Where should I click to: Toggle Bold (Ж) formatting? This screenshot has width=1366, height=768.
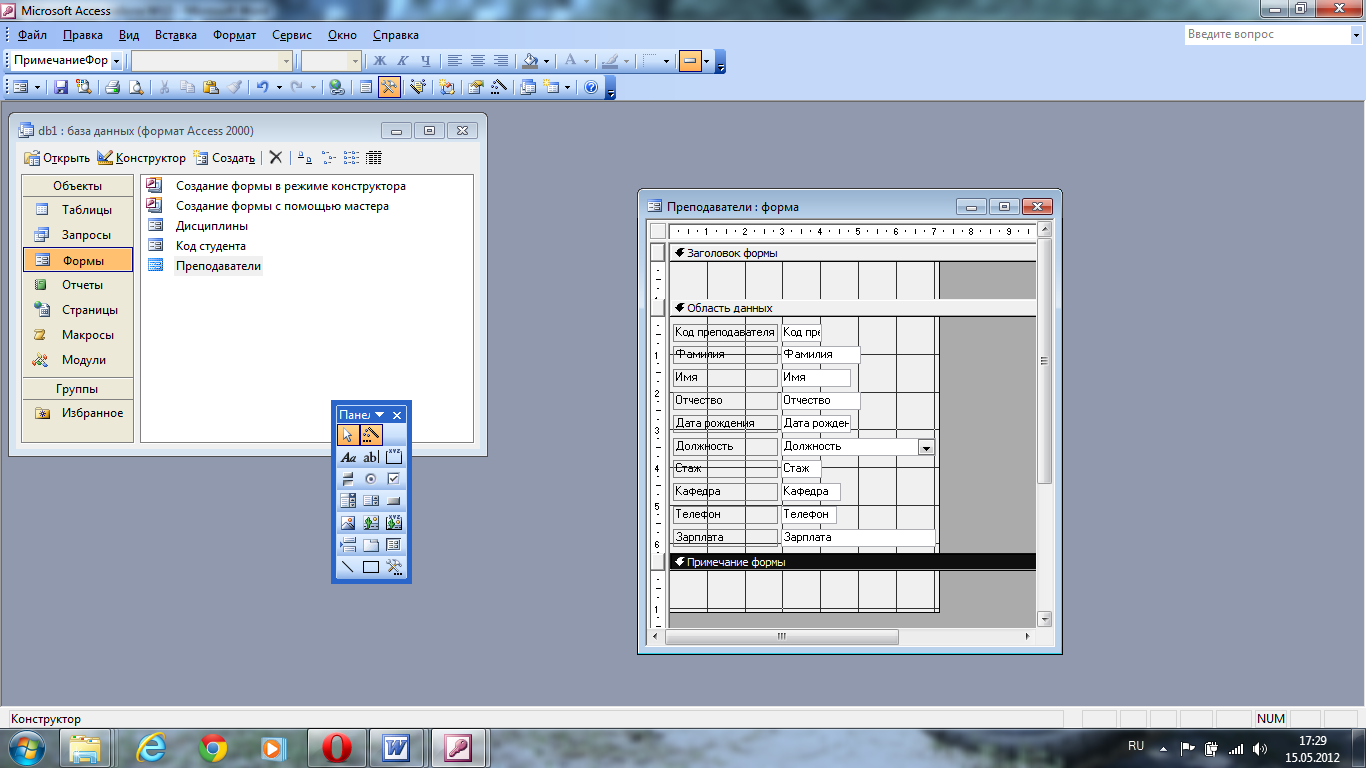380,61
